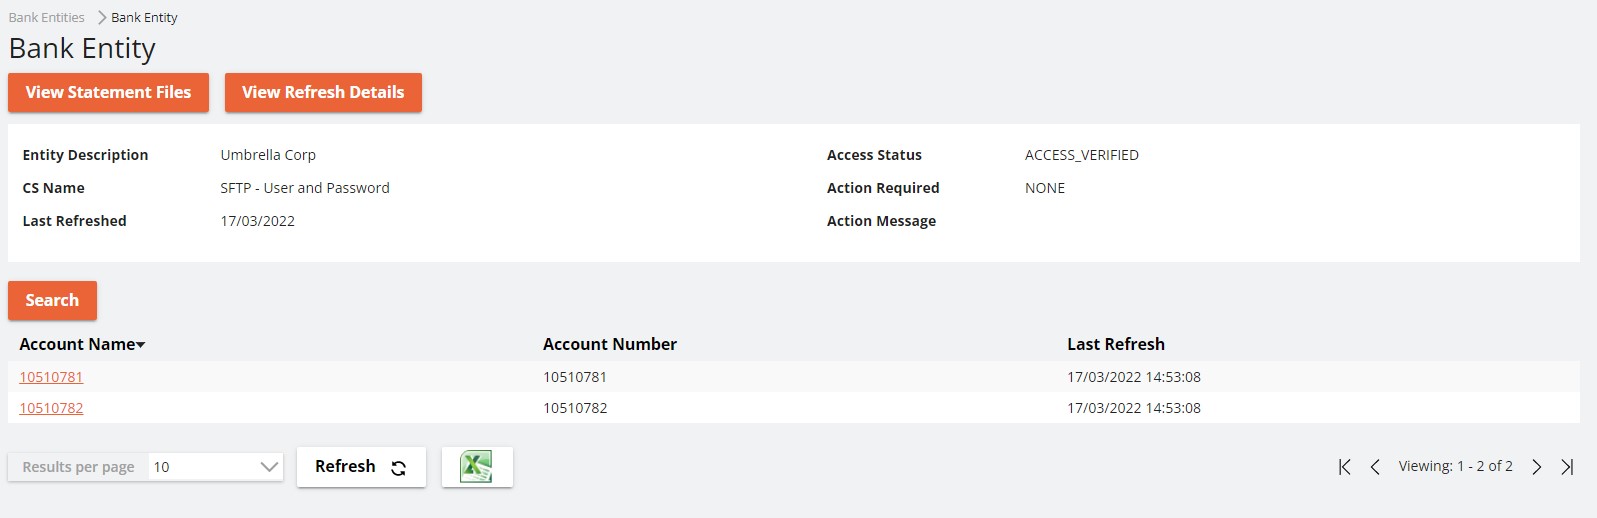This screenshot has height=518, width=1597.
Task: Click the Last Refresh column header
Action: [x=1115, y=344]
